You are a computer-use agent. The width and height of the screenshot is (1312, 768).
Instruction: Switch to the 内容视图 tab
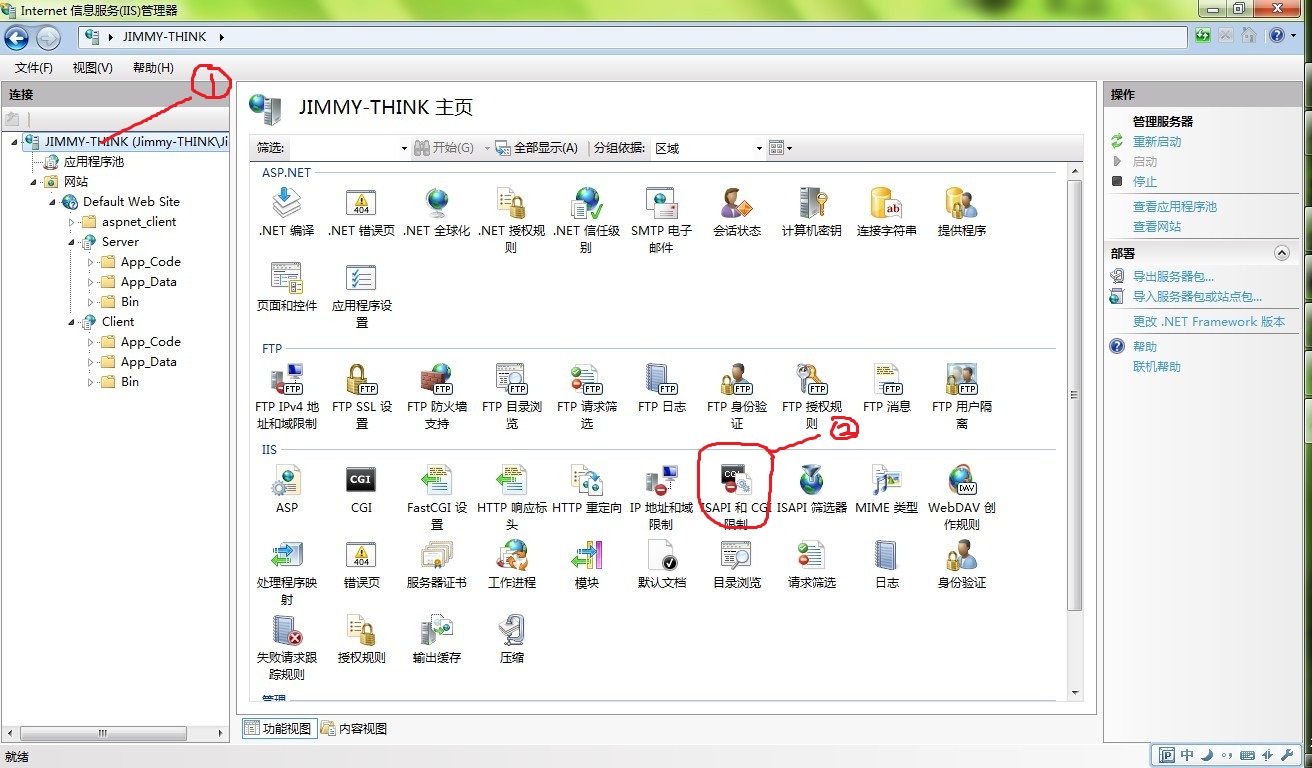tap(354, 729)
